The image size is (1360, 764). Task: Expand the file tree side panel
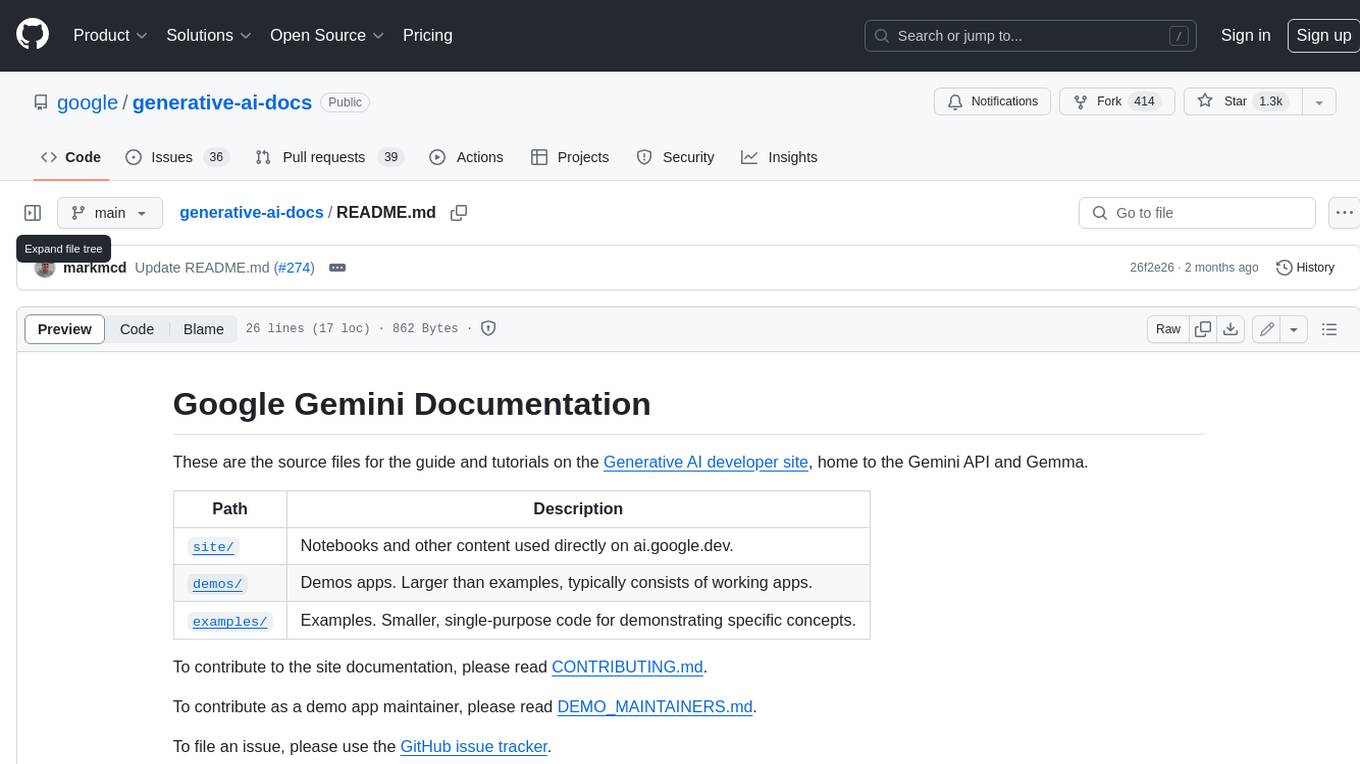(x=33, y=213)
